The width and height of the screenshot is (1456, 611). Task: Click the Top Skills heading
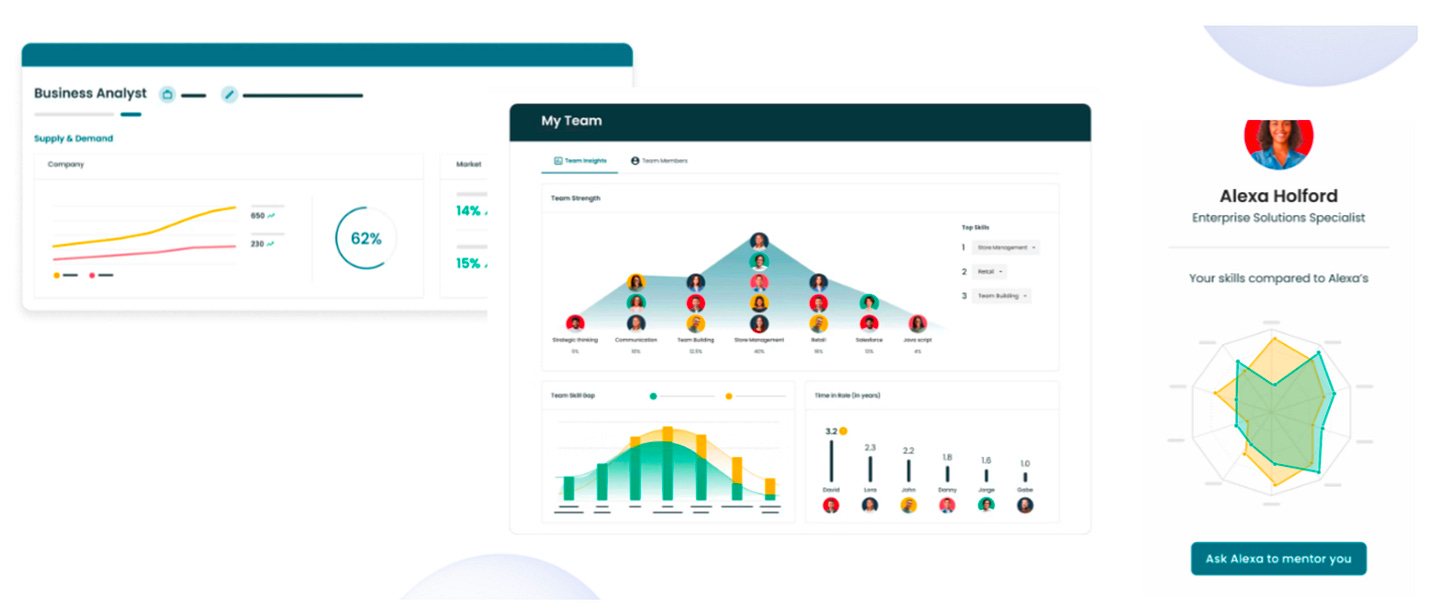[x=975, y=227]
